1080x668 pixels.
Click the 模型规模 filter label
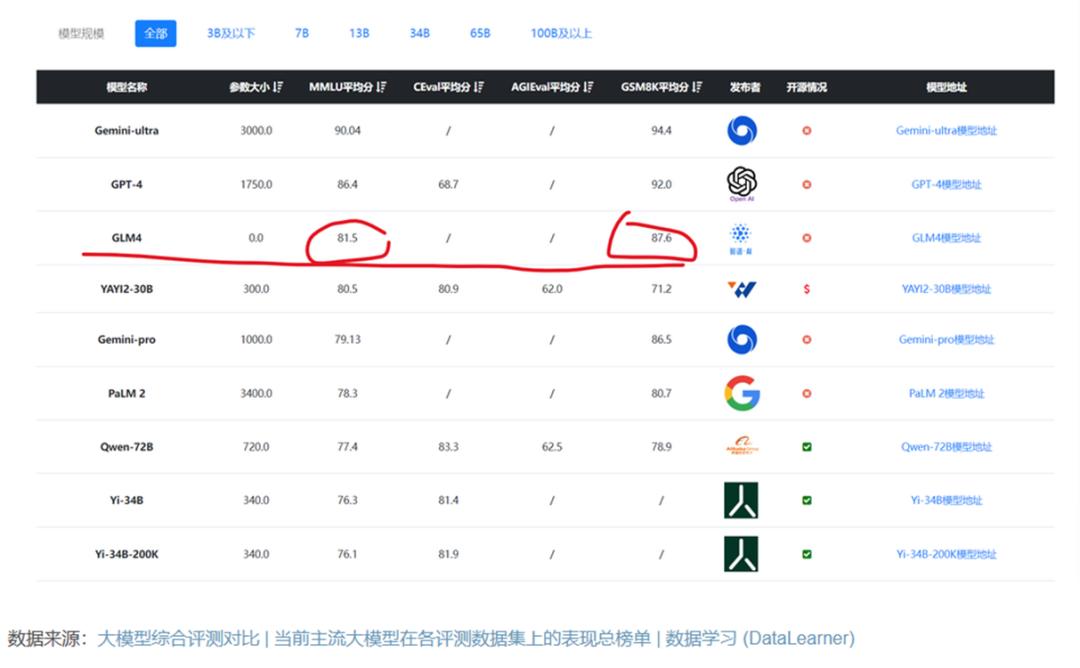coord(81,33)
